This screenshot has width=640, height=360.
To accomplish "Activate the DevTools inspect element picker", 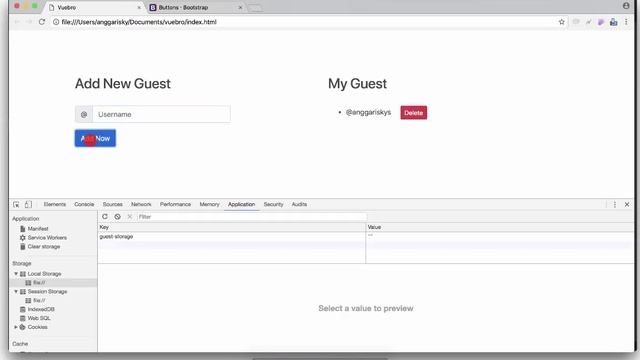I will pos(16,204).
